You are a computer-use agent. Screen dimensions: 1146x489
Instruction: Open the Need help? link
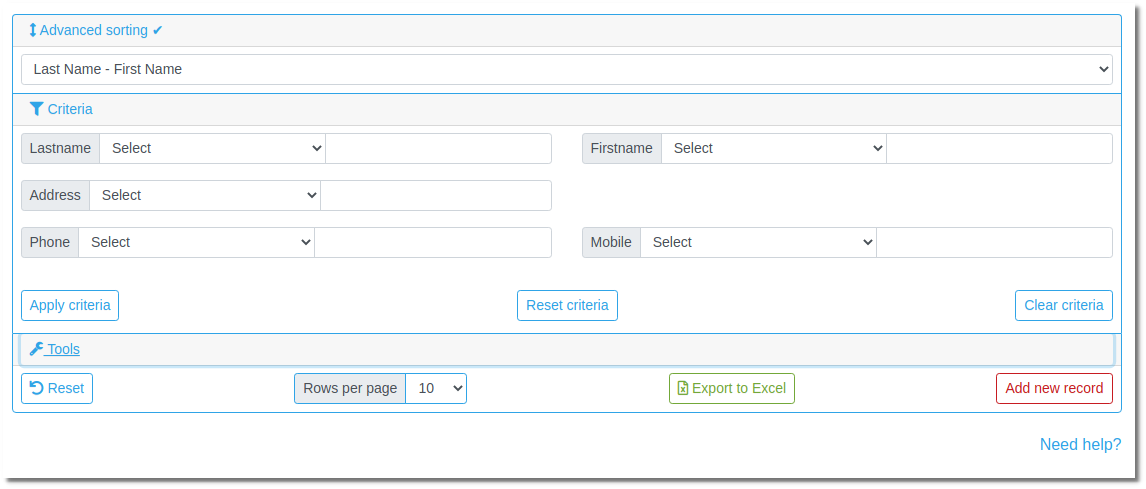pyautogui.click(x=1080, y=444)
